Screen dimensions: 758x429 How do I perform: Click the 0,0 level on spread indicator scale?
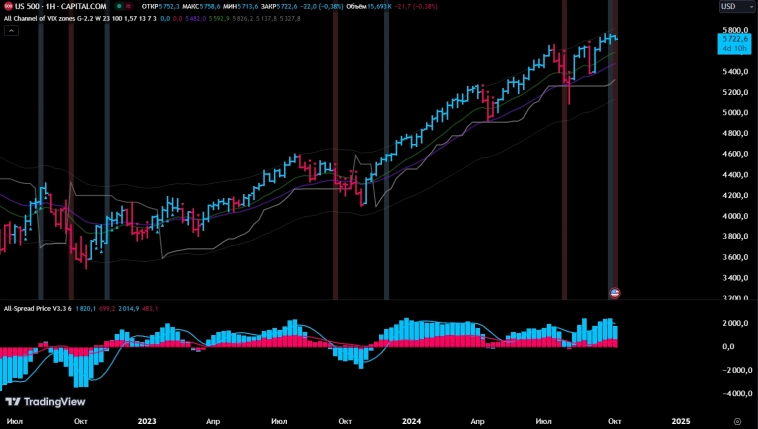pos(727,346)
